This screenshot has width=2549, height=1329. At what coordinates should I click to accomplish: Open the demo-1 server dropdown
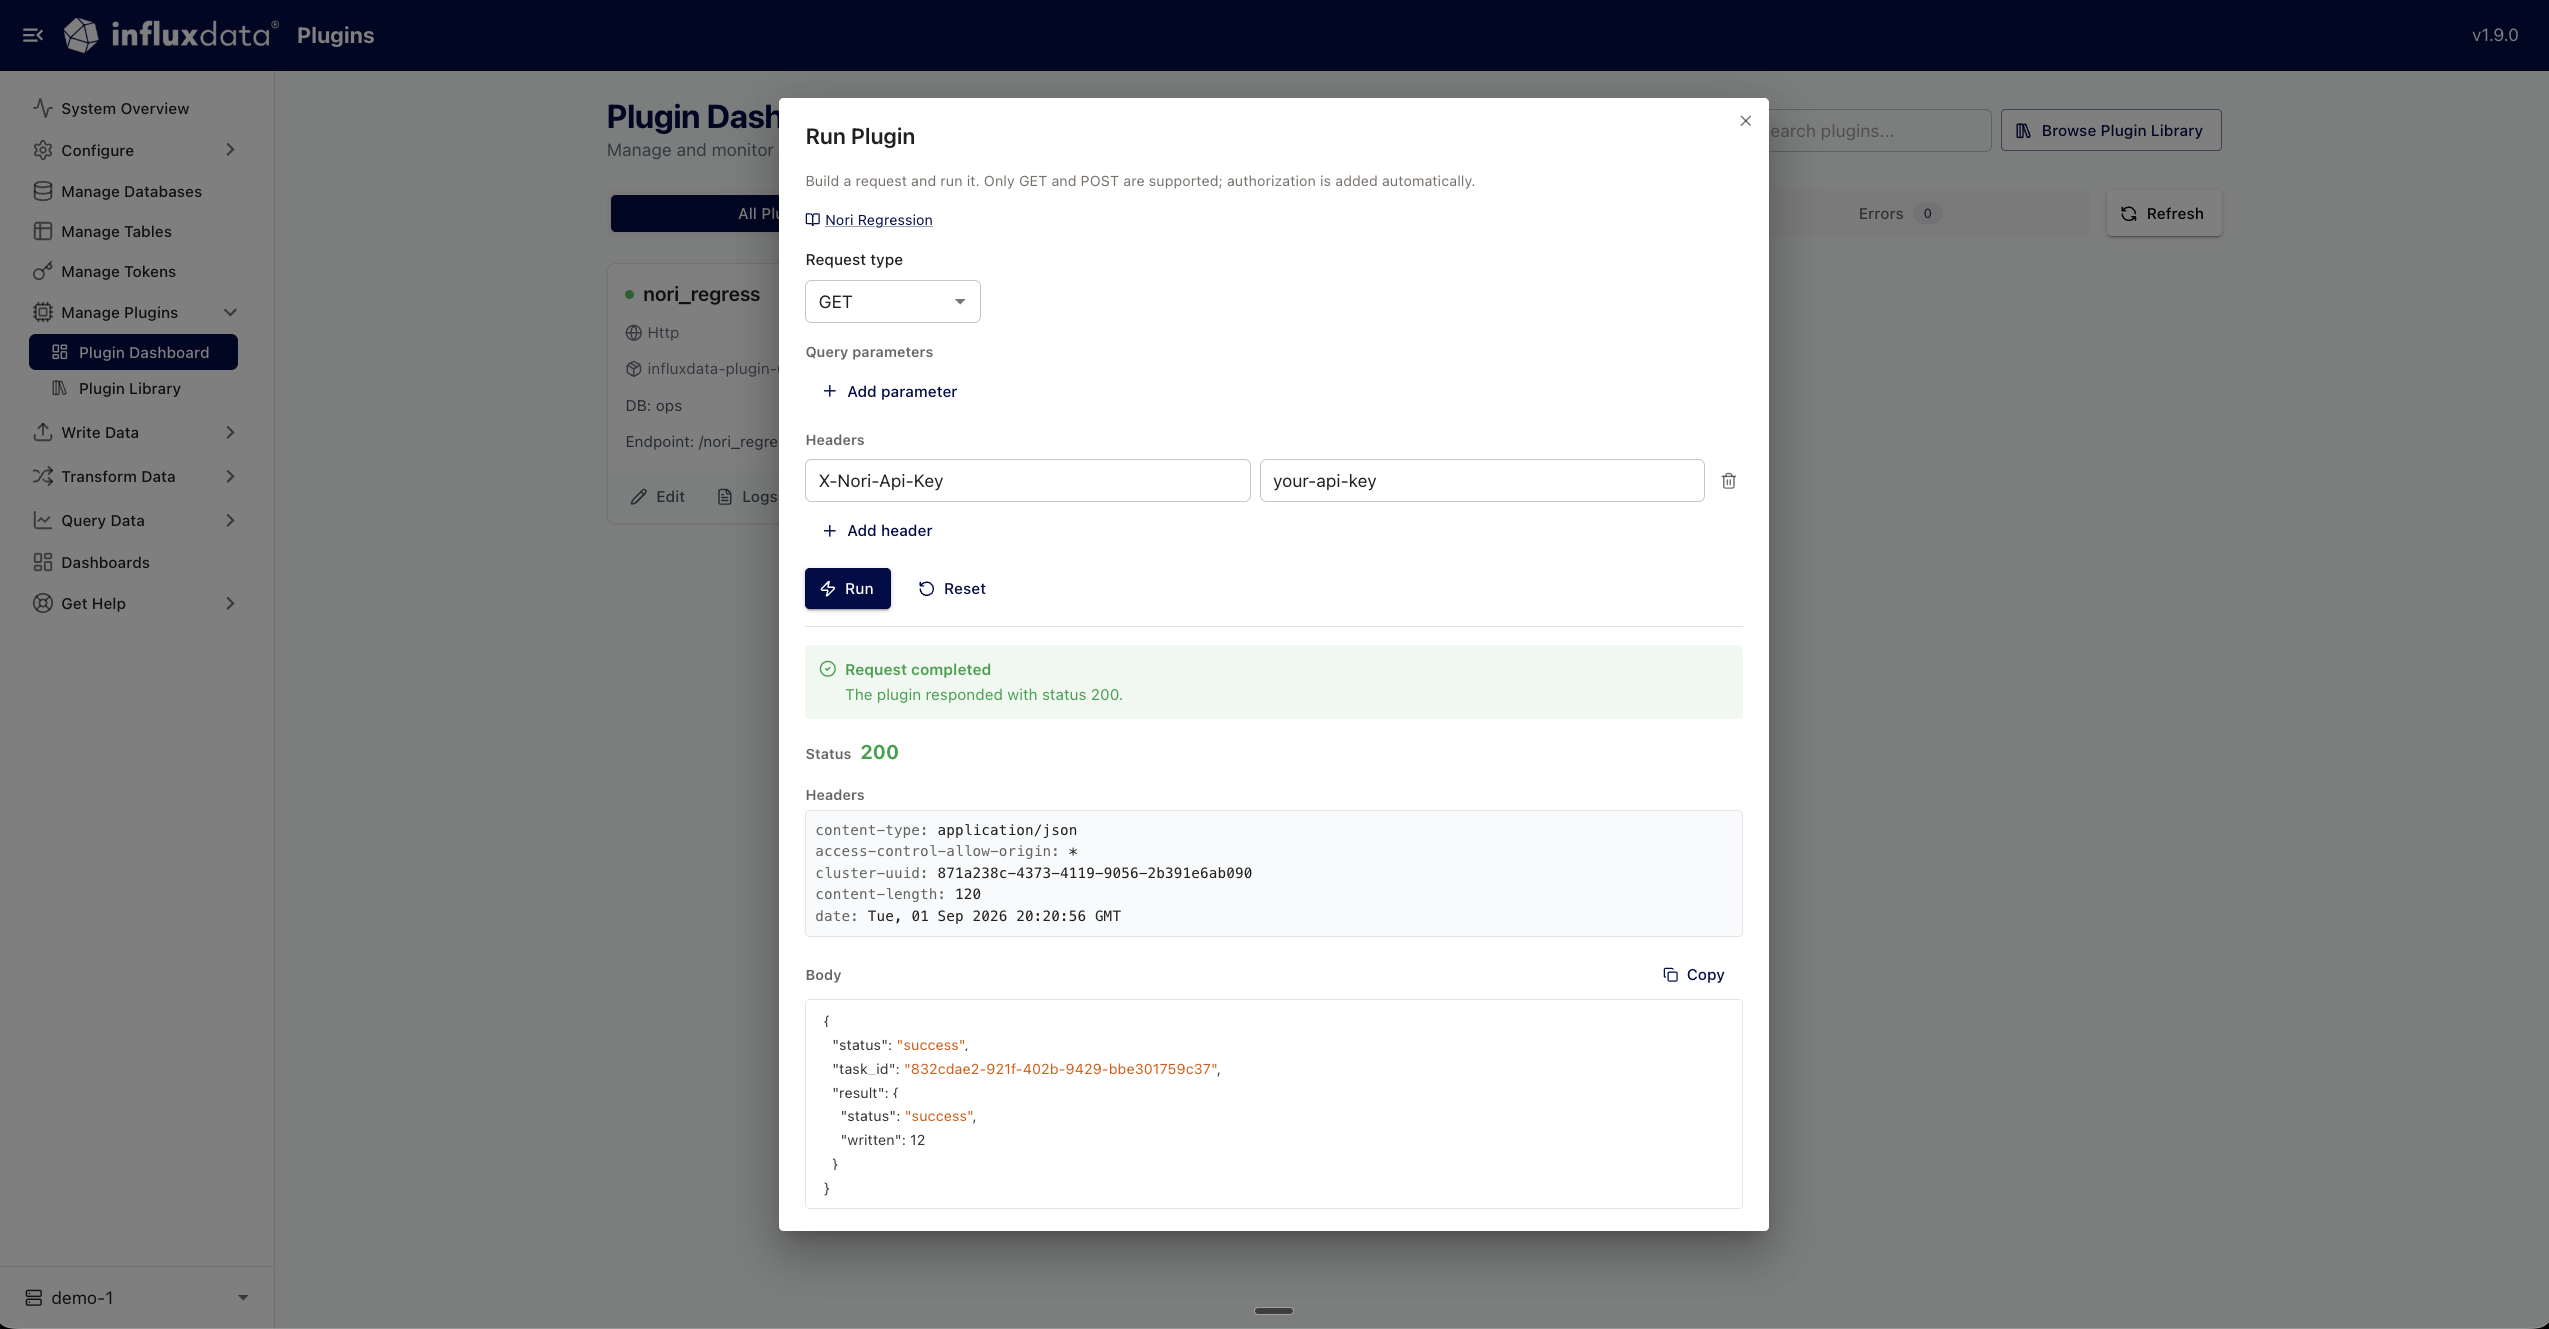point(137,1297)
